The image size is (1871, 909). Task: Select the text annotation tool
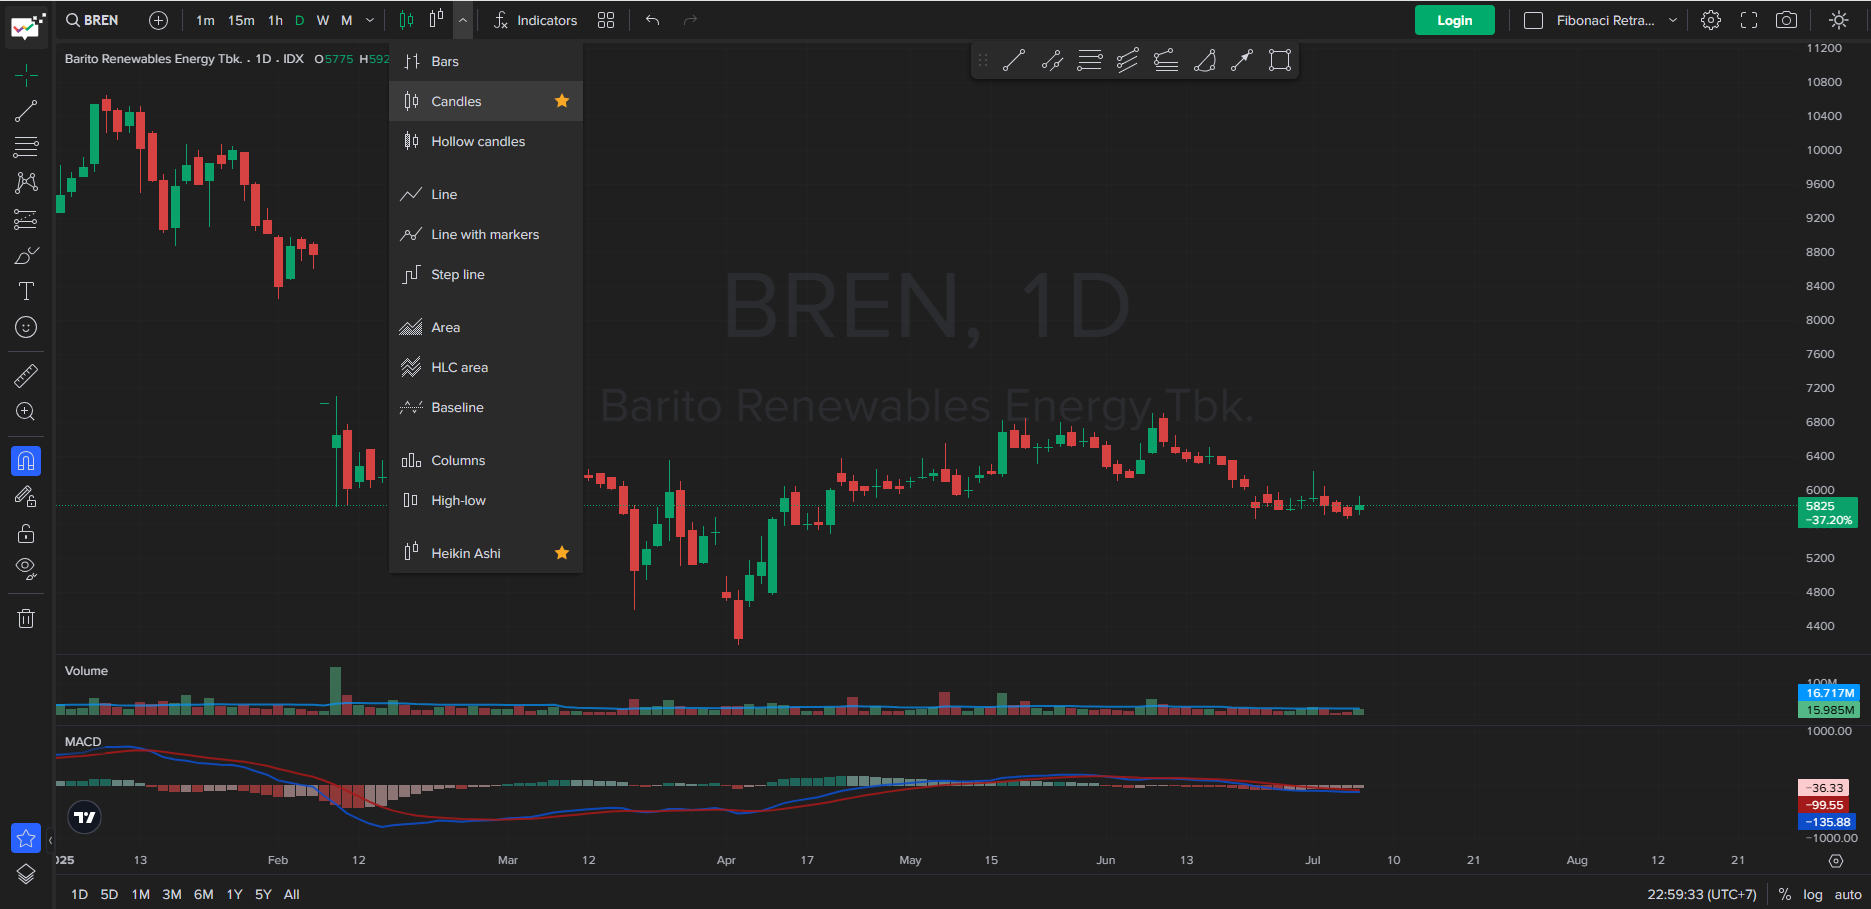[26, 291]
